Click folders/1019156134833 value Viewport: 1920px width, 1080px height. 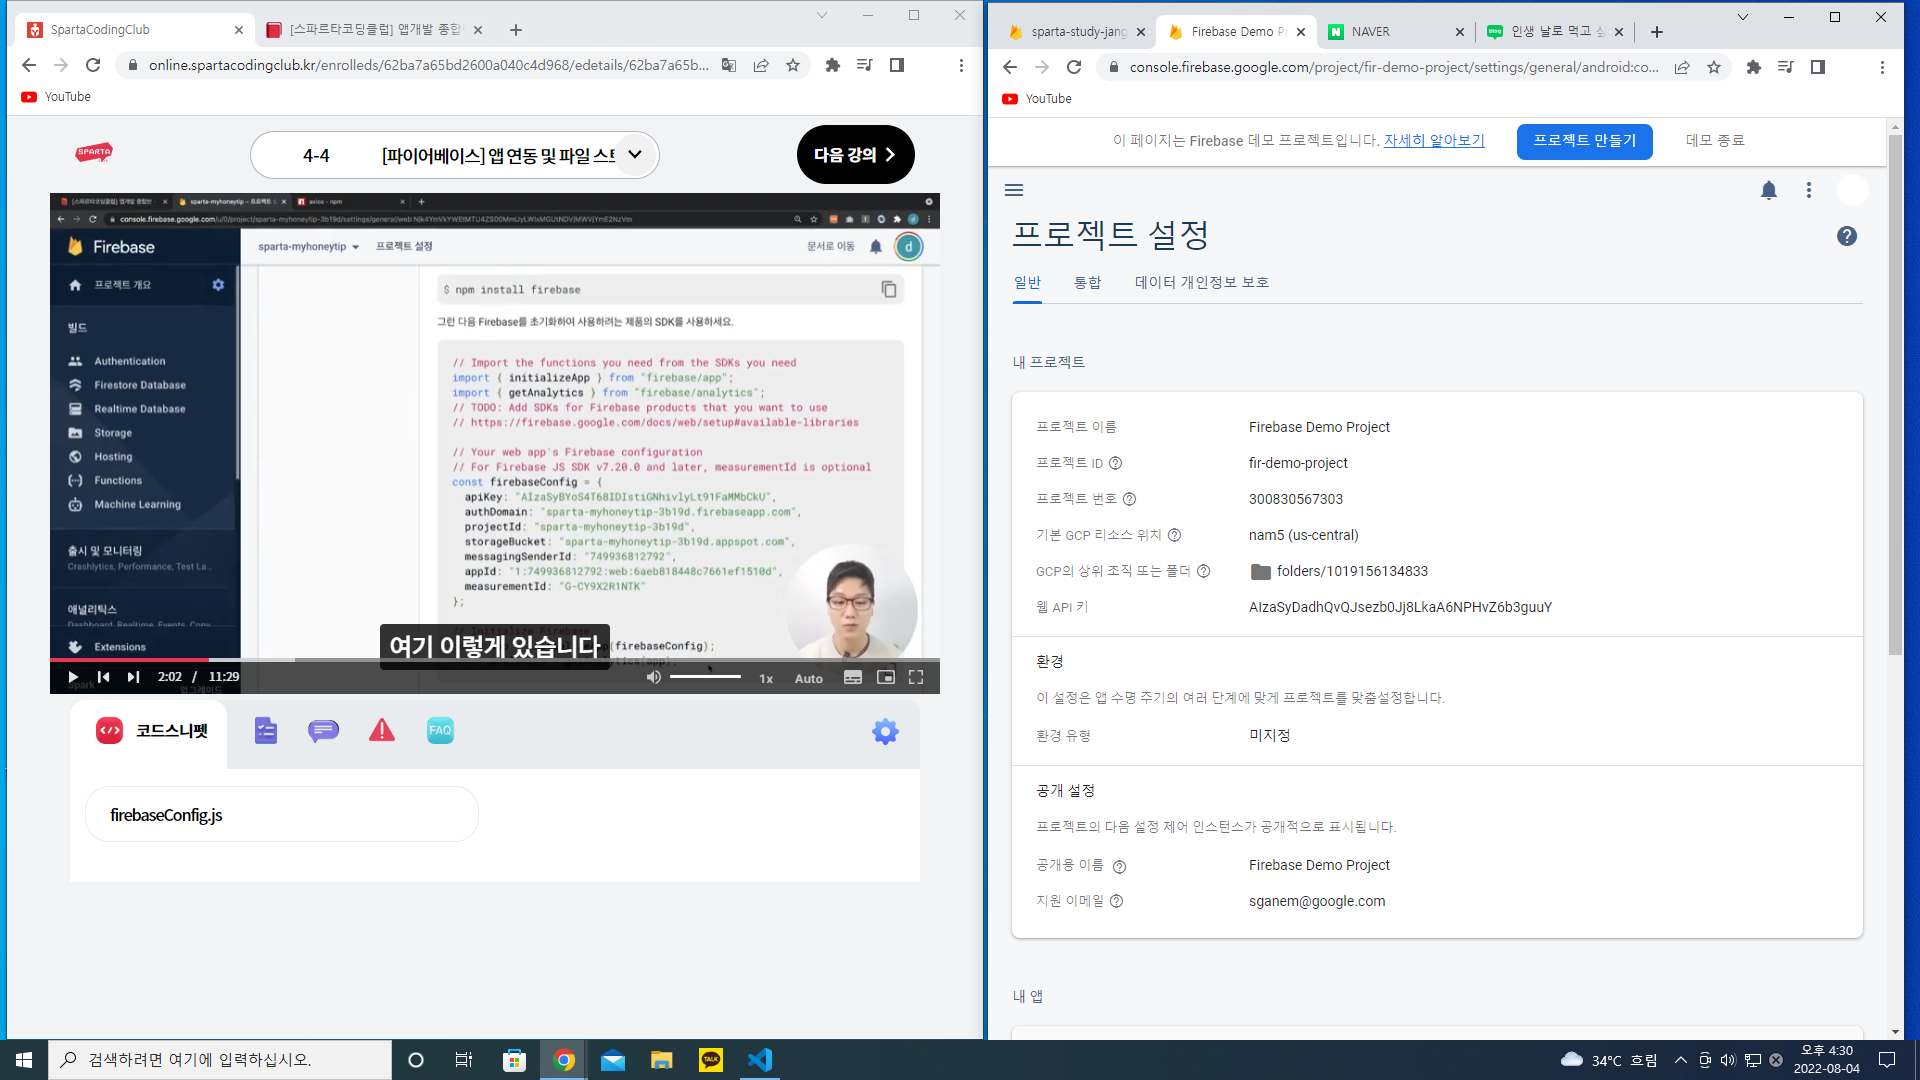1352,571
